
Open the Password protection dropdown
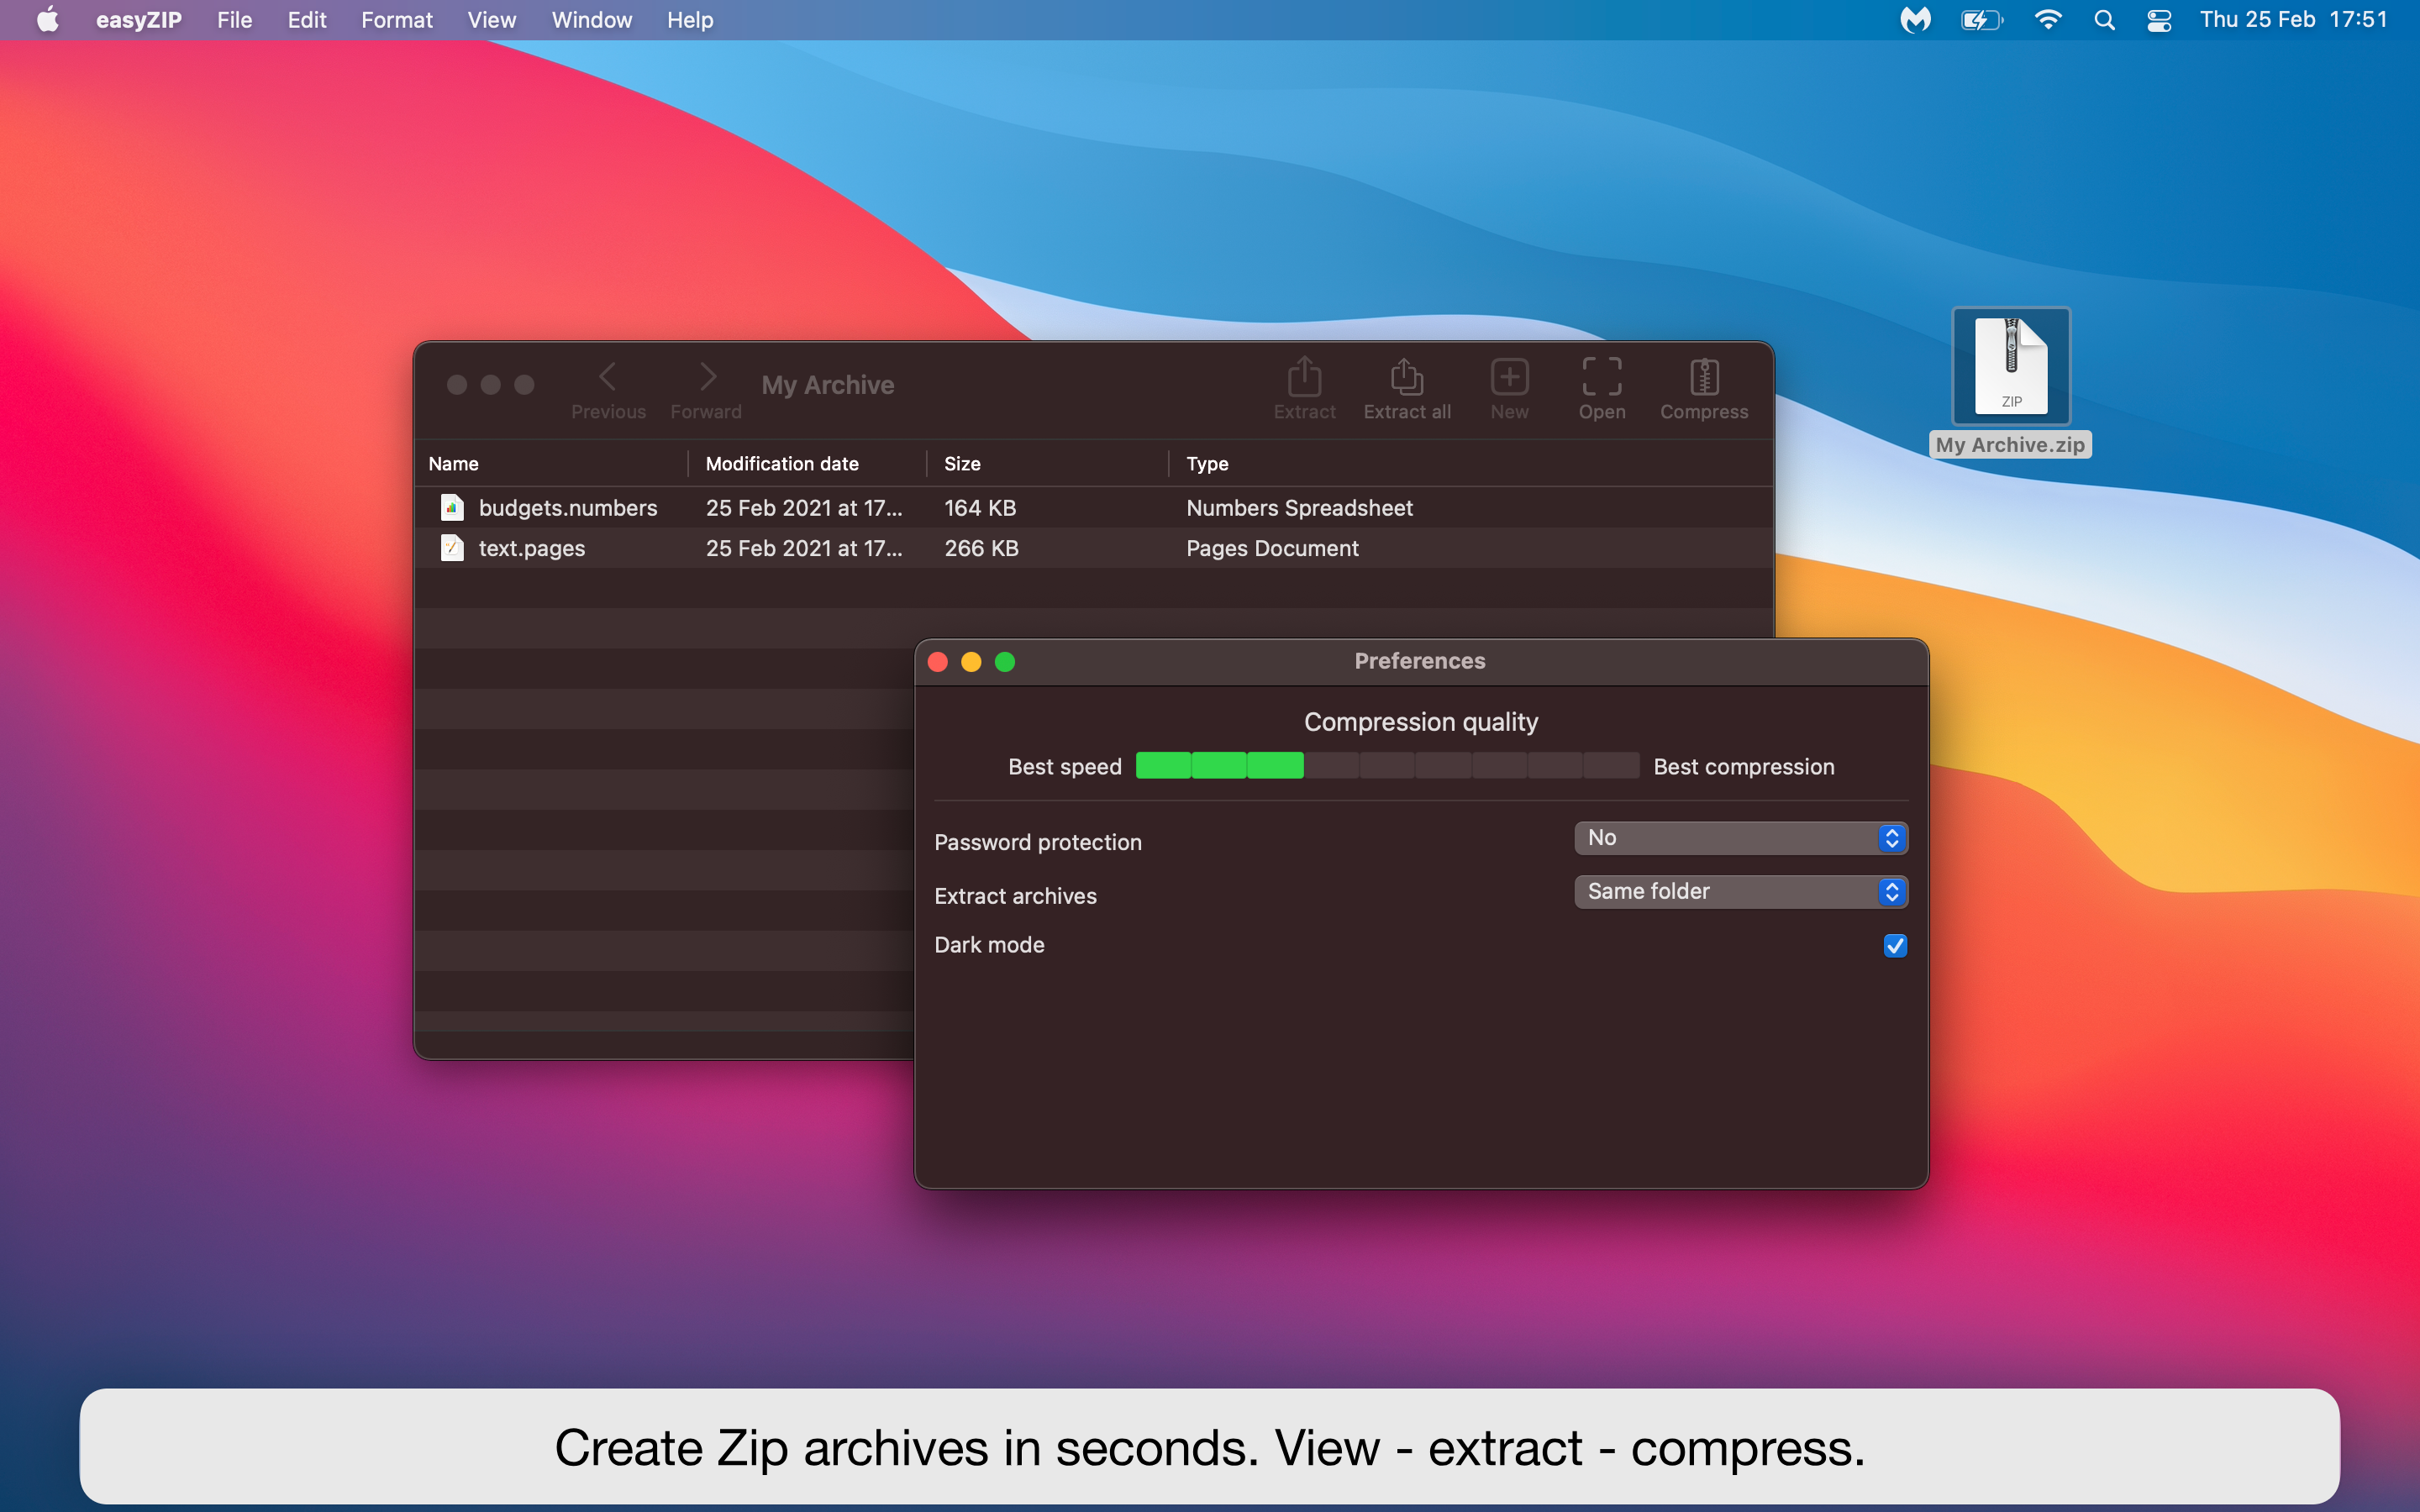1740,838
